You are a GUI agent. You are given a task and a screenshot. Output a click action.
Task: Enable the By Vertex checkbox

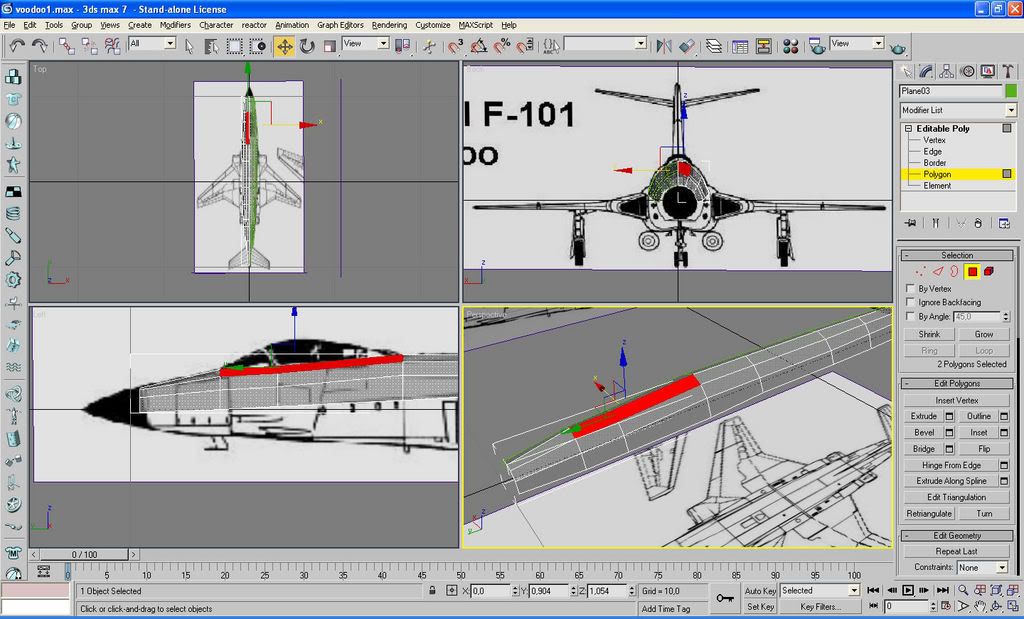910,288
